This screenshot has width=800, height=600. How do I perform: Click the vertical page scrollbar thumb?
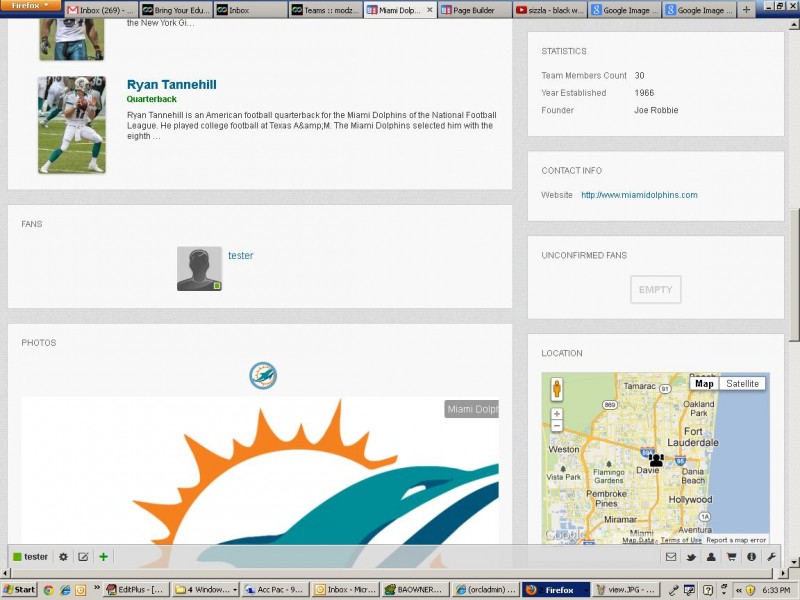tap(794, 276)
